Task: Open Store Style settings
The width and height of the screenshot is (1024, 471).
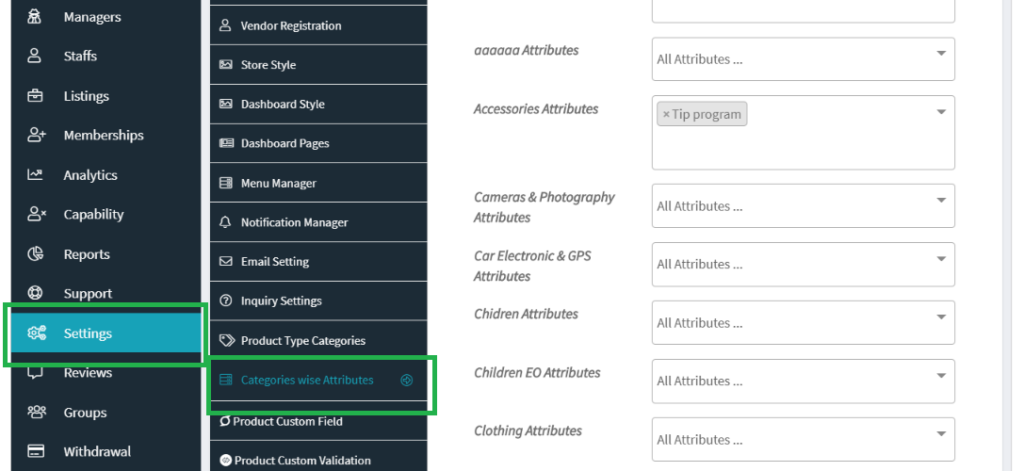Action: (x=318, y=65)
